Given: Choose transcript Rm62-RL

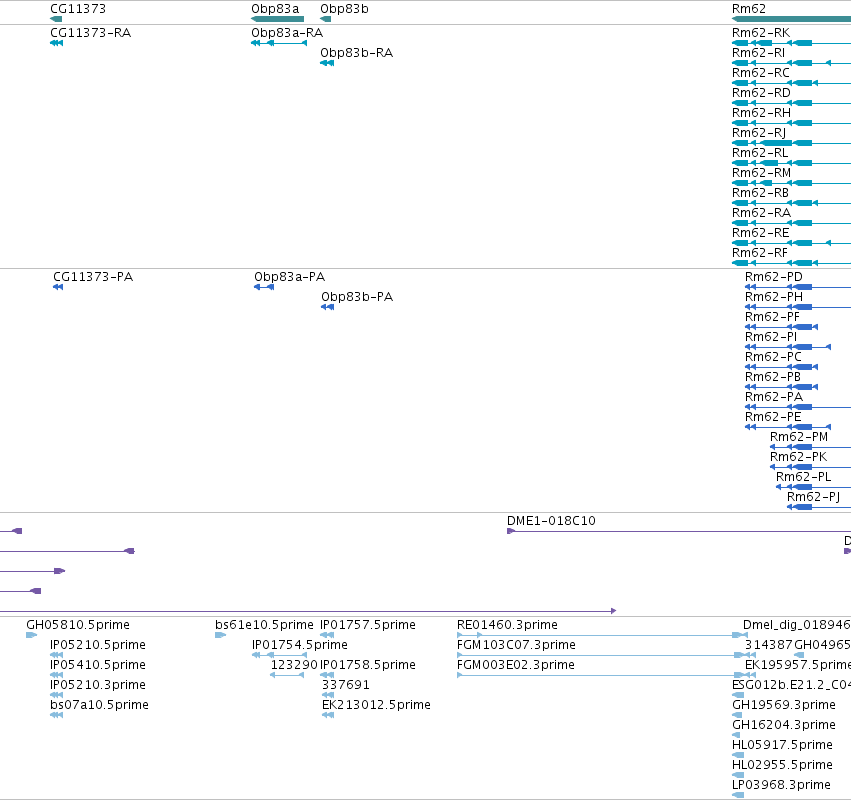Looking at the screenshot, I should pyautogui.click(x=760, y=153).
